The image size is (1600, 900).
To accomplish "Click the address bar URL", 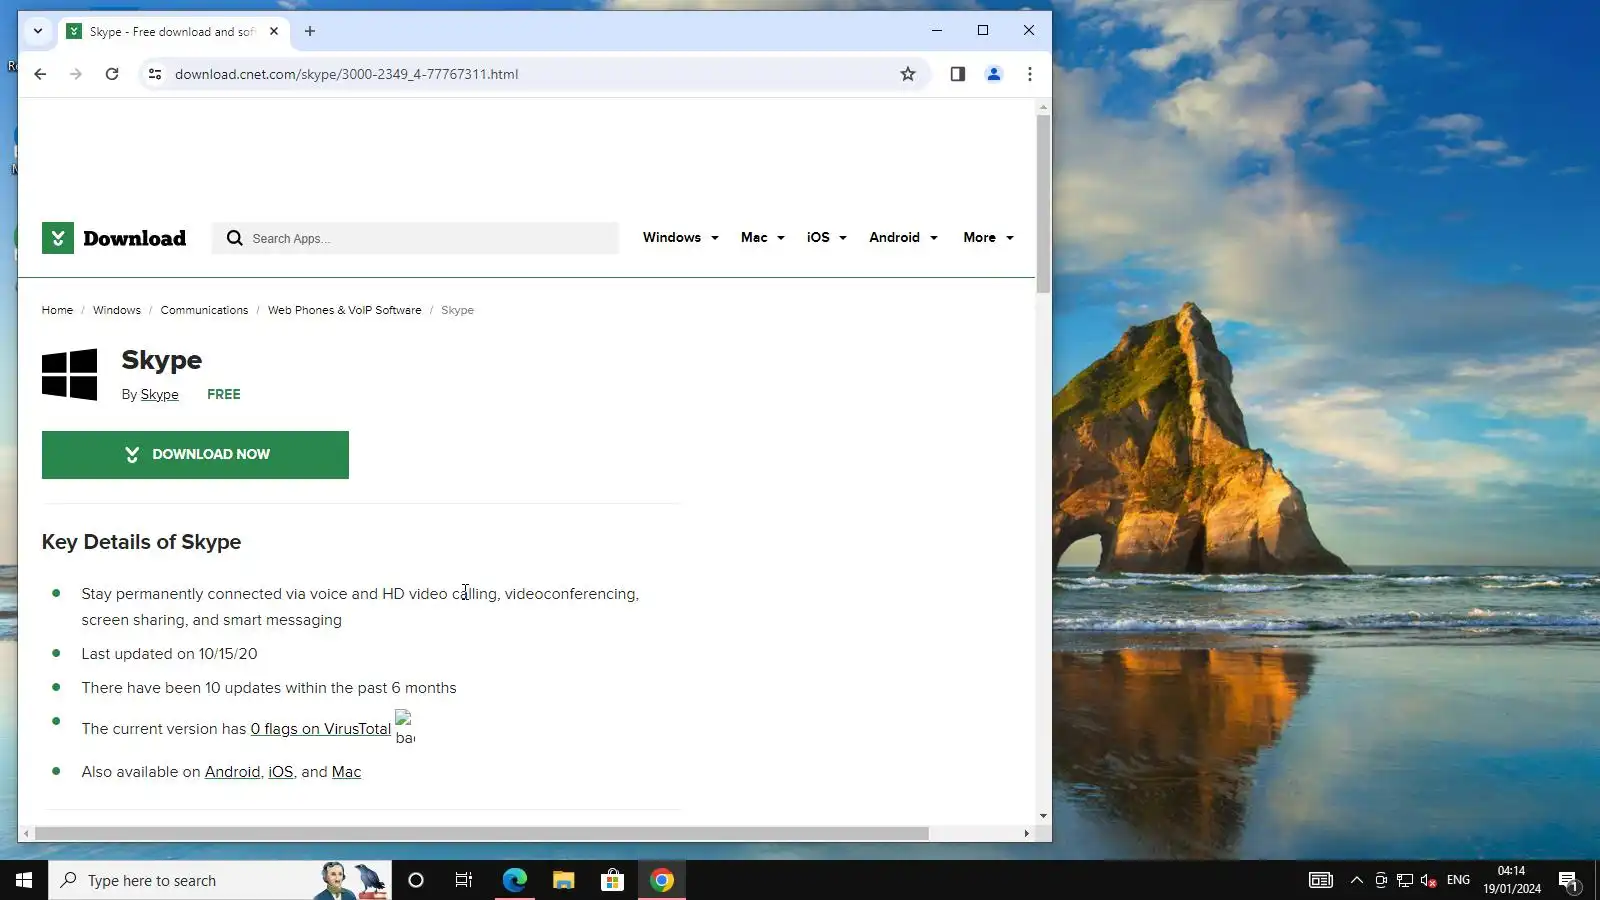I will coord(346,74).
